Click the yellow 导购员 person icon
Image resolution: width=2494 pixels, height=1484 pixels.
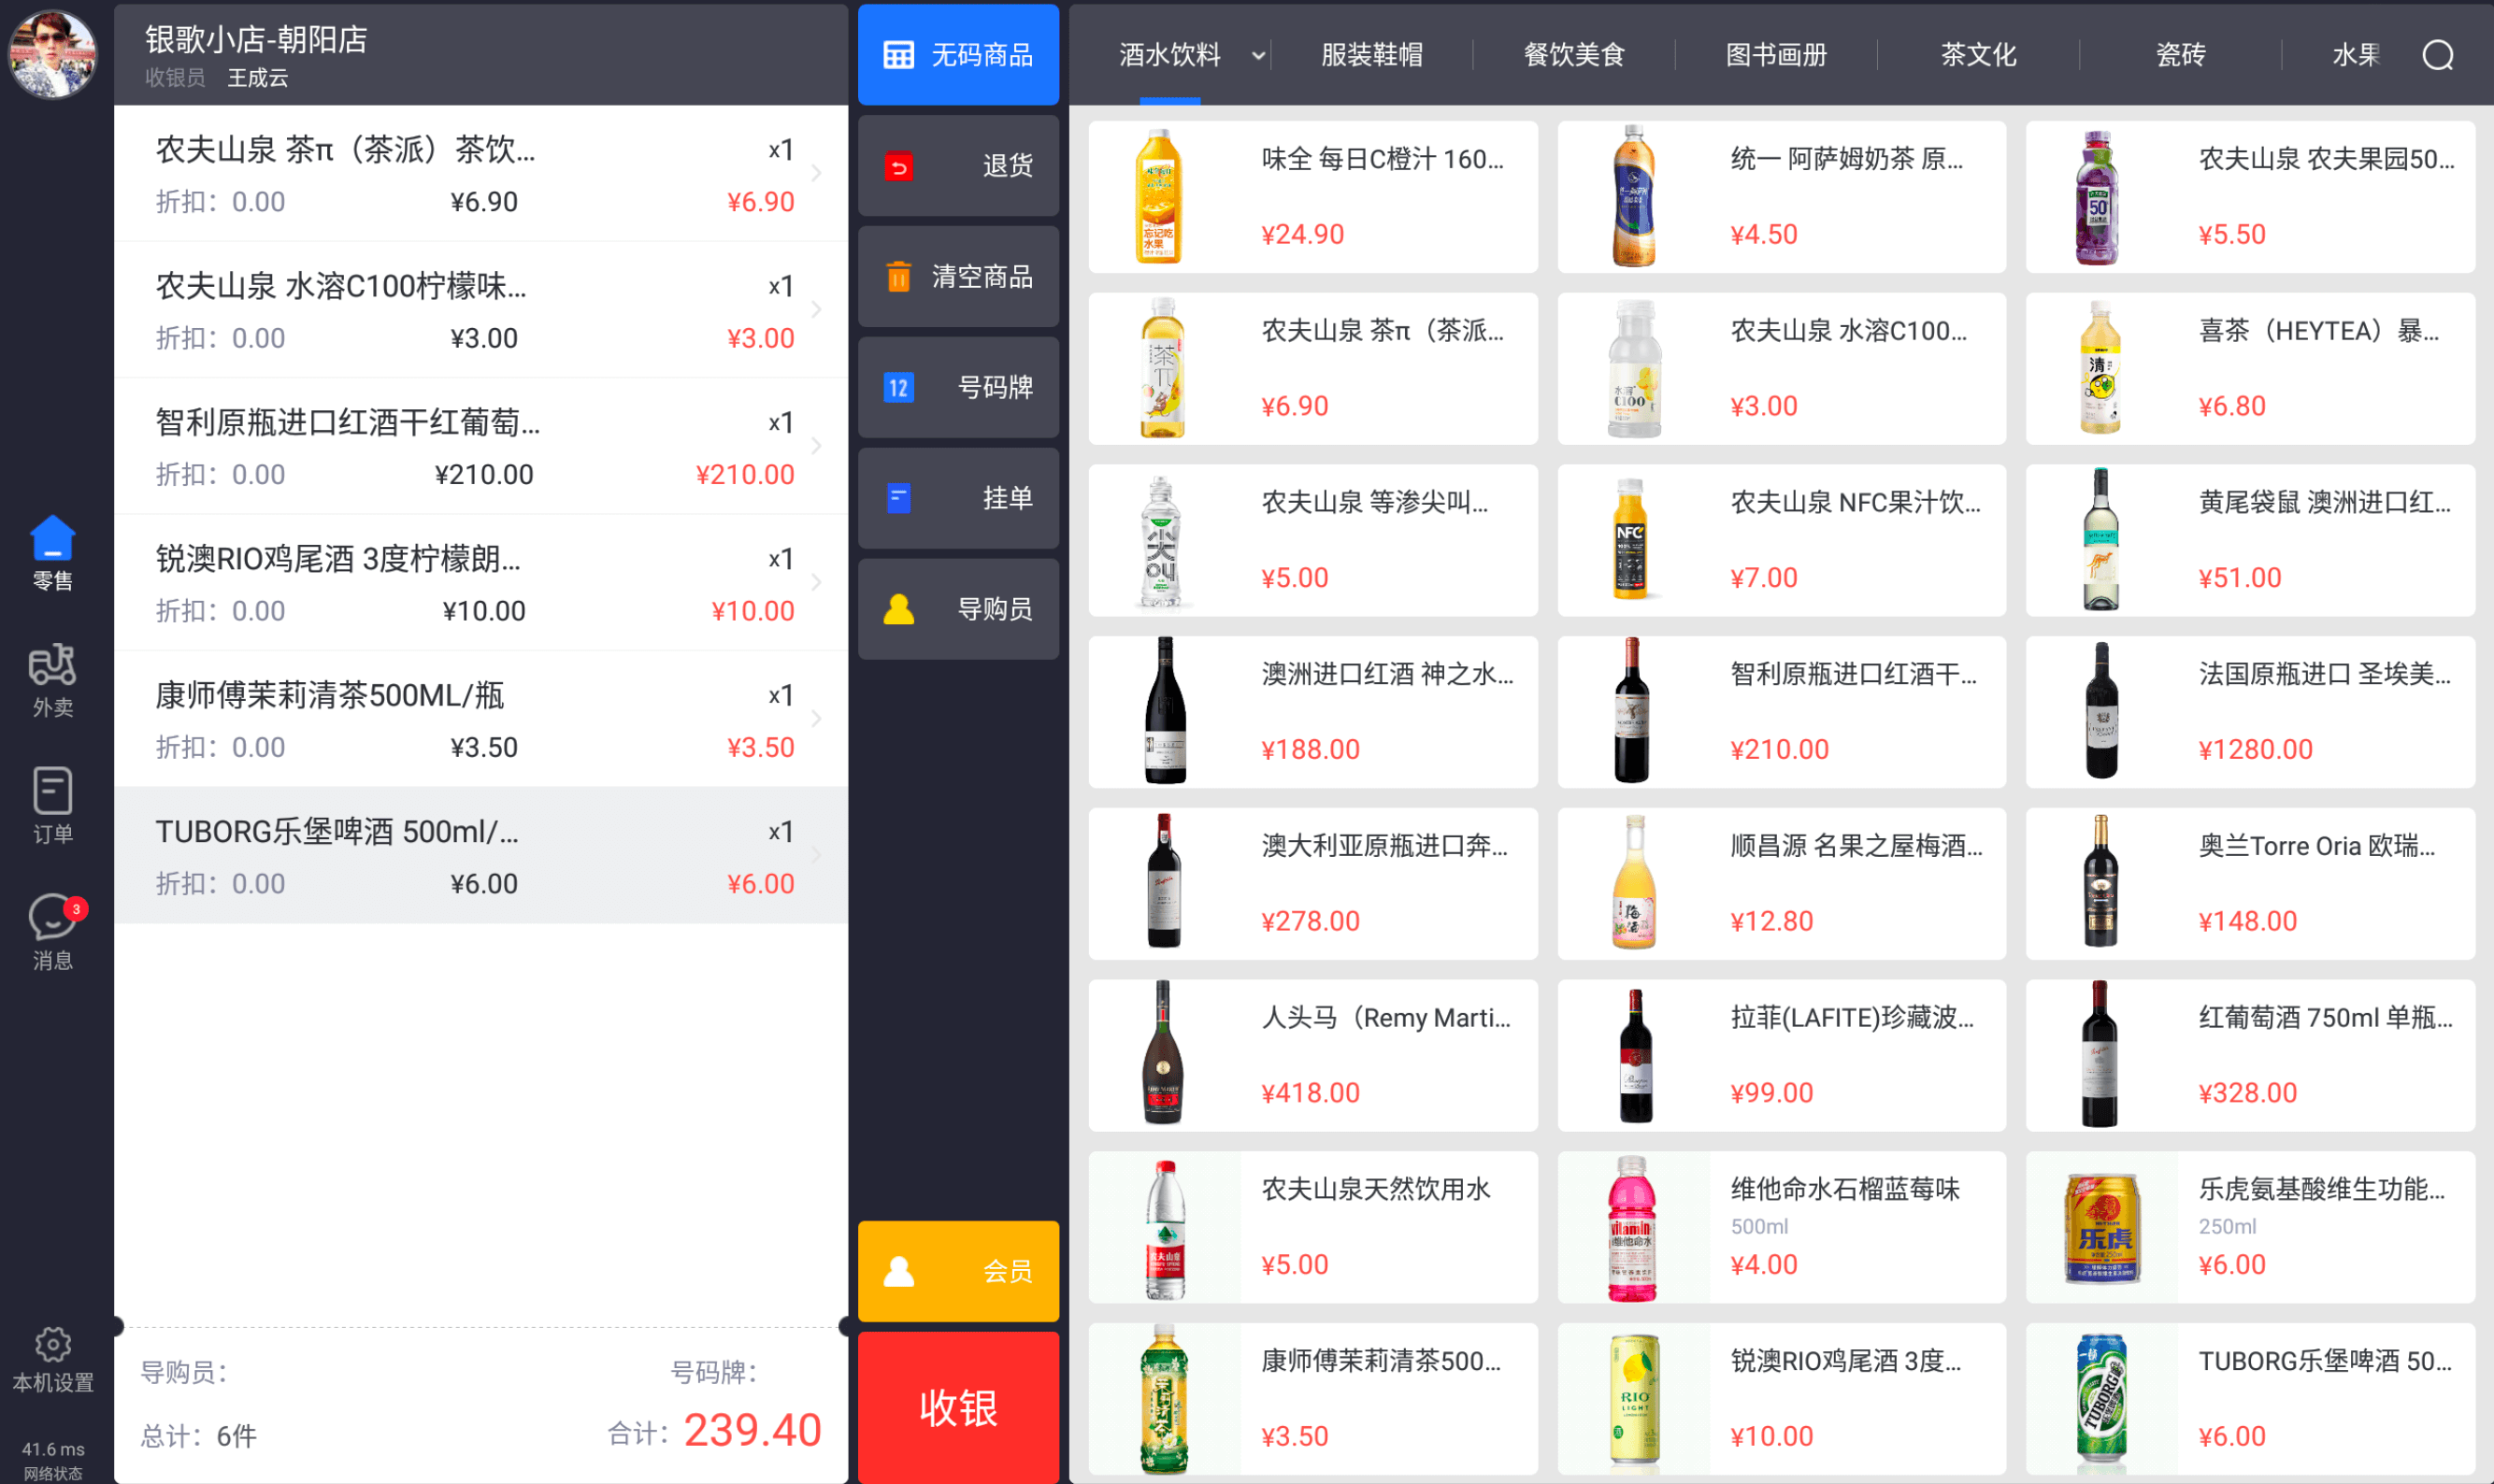(898, 609)
